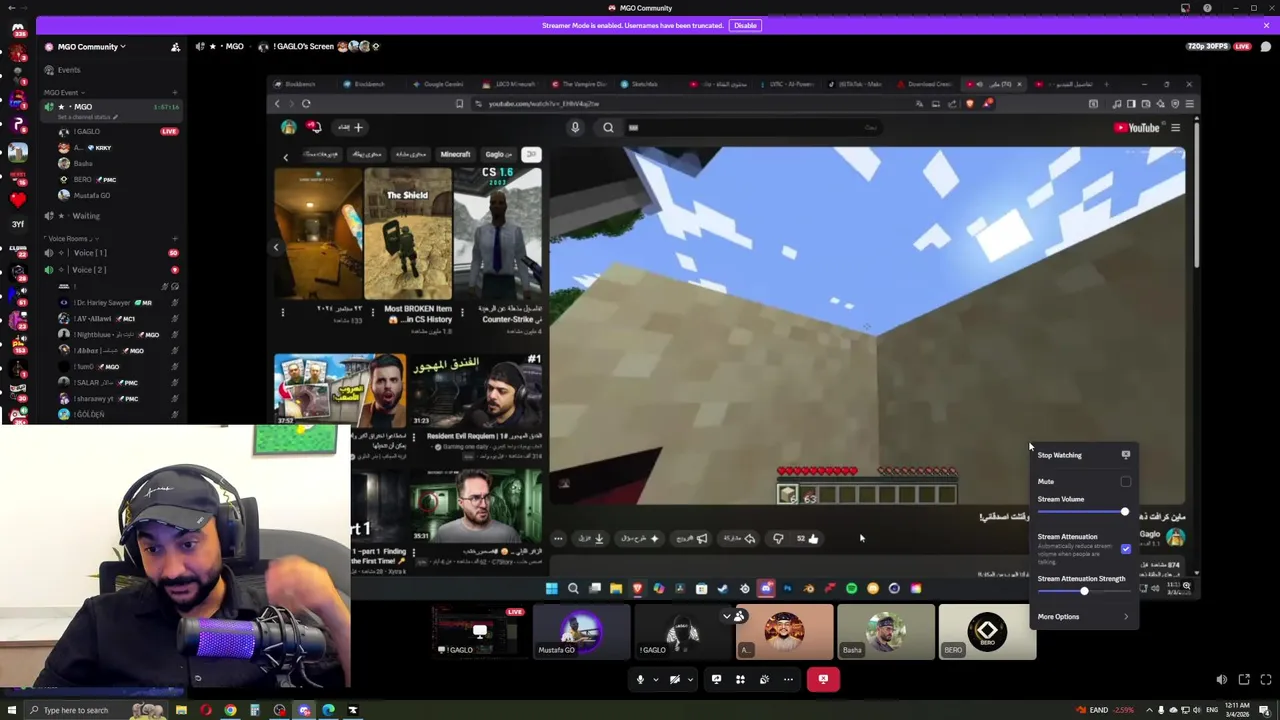Select BERO participant tile
Screen dimensions: 1280x720
[987, 632]
